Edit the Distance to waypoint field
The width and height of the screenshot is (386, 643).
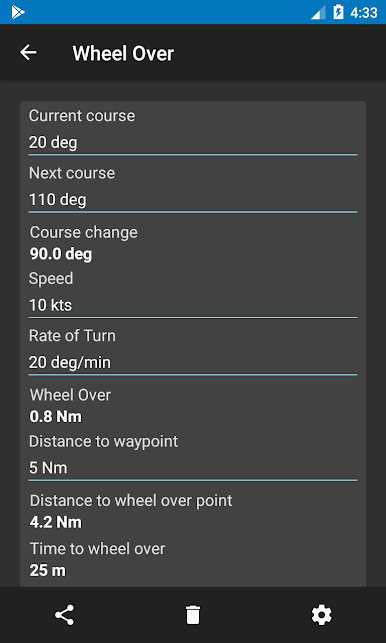193,468
